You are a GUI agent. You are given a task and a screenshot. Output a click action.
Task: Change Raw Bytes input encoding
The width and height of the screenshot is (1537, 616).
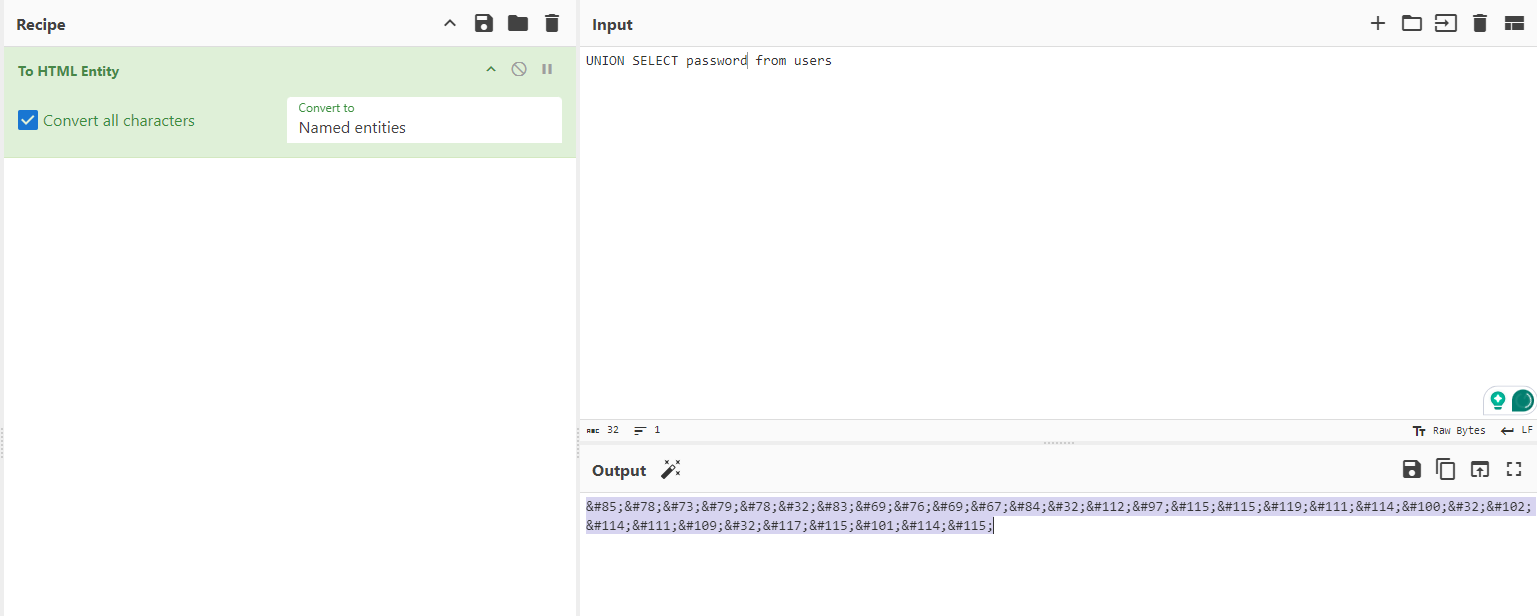[x=1449, y=430]
